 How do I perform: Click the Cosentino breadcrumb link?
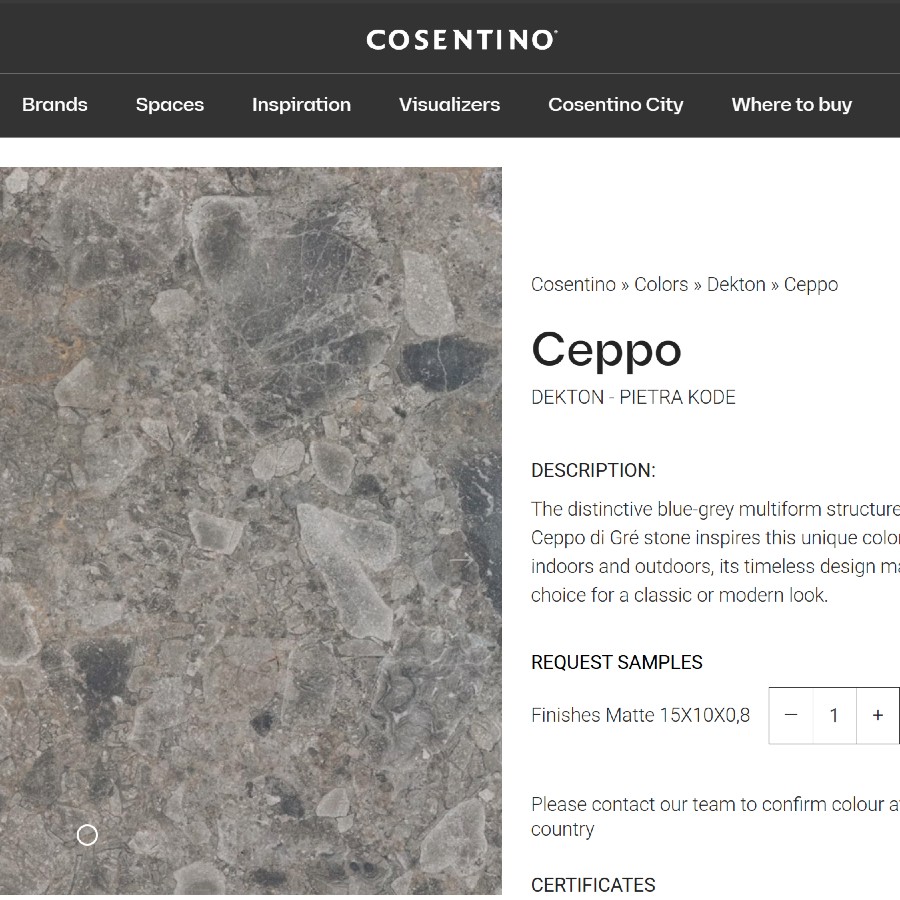[573, 284]
